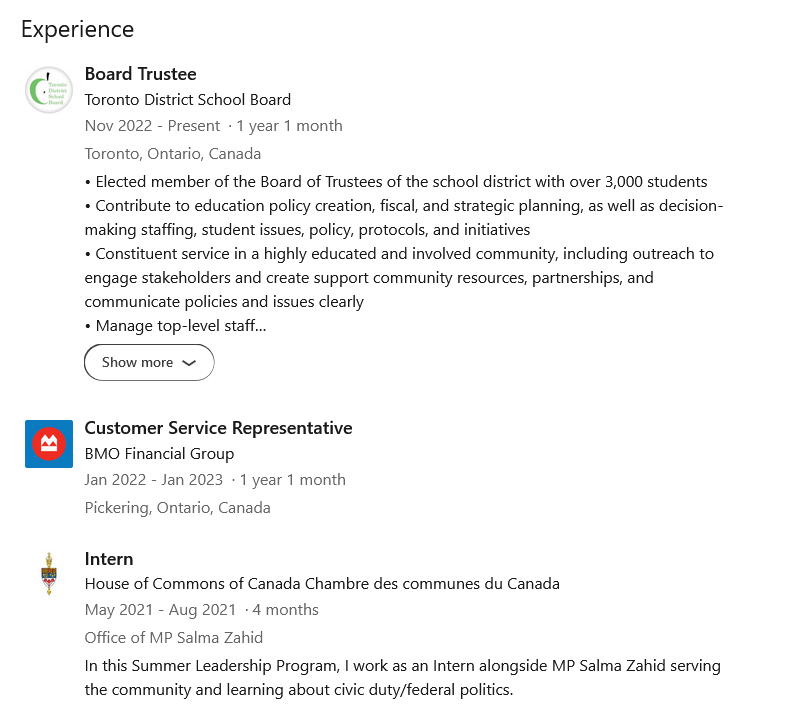Click the Experience section heading

(x=77, y=29)
